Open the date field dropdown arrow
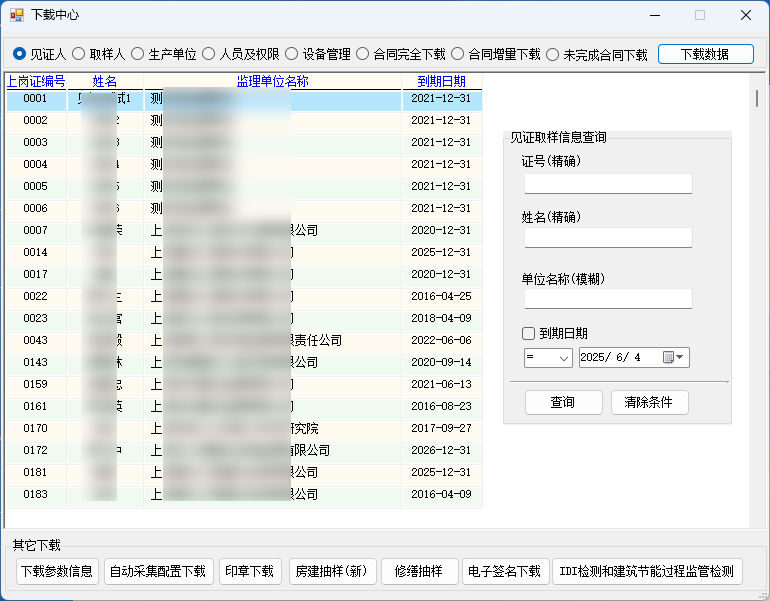Viewport: 770px width, 601px height. point(681,358)
